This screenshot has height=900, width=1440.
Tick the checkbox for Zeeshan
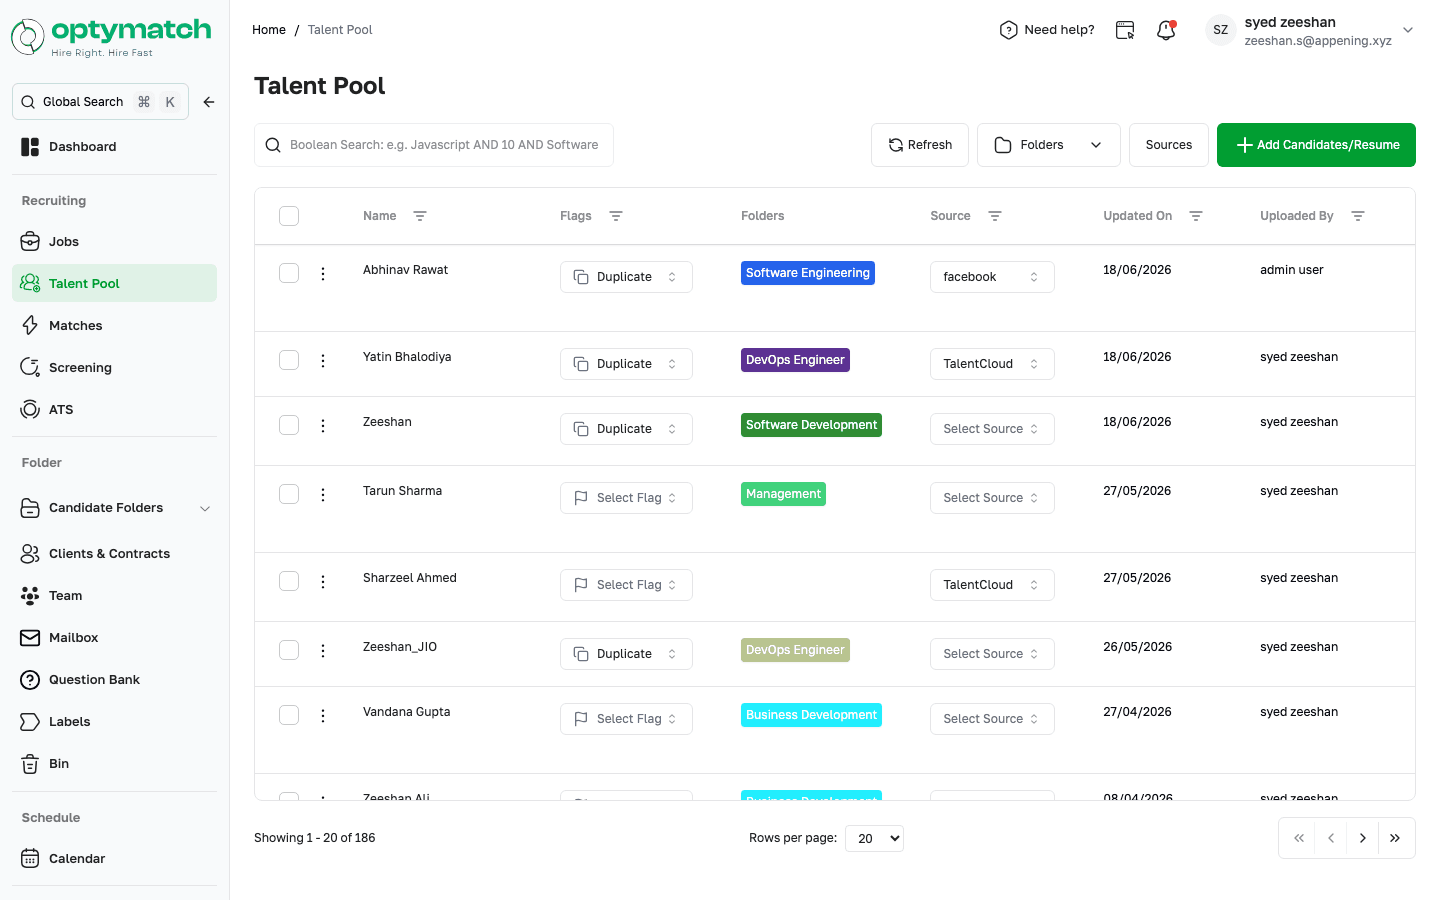[289, 425]
